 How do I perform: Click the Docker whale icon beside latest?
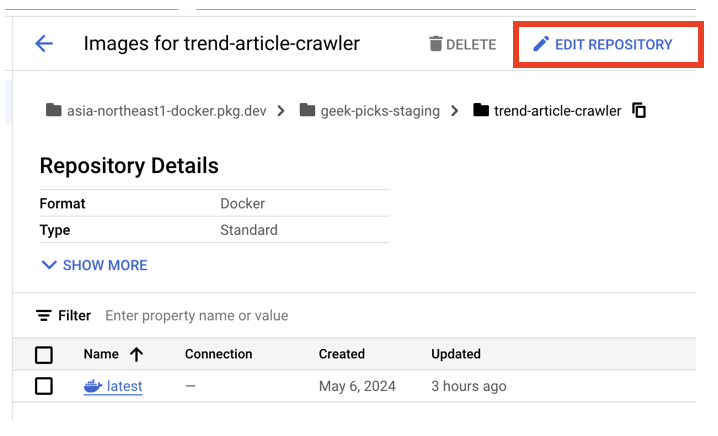pos(93,386)
